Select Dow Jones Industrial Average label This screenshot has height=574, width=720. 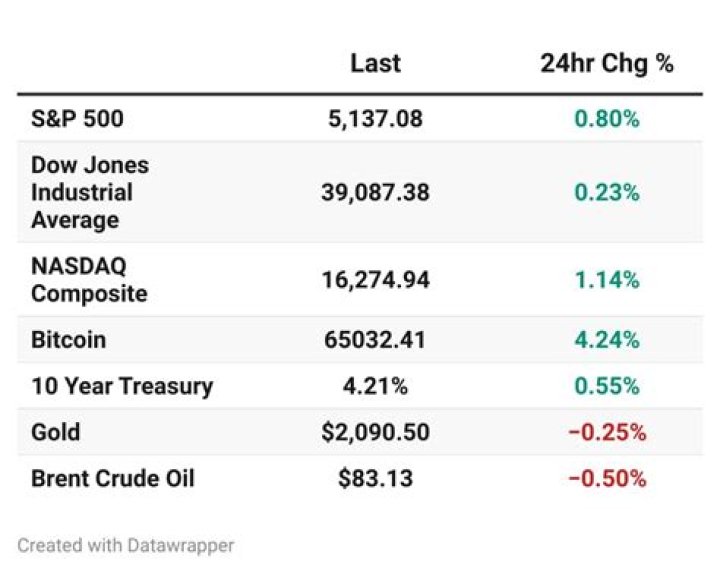coord(90,192)
